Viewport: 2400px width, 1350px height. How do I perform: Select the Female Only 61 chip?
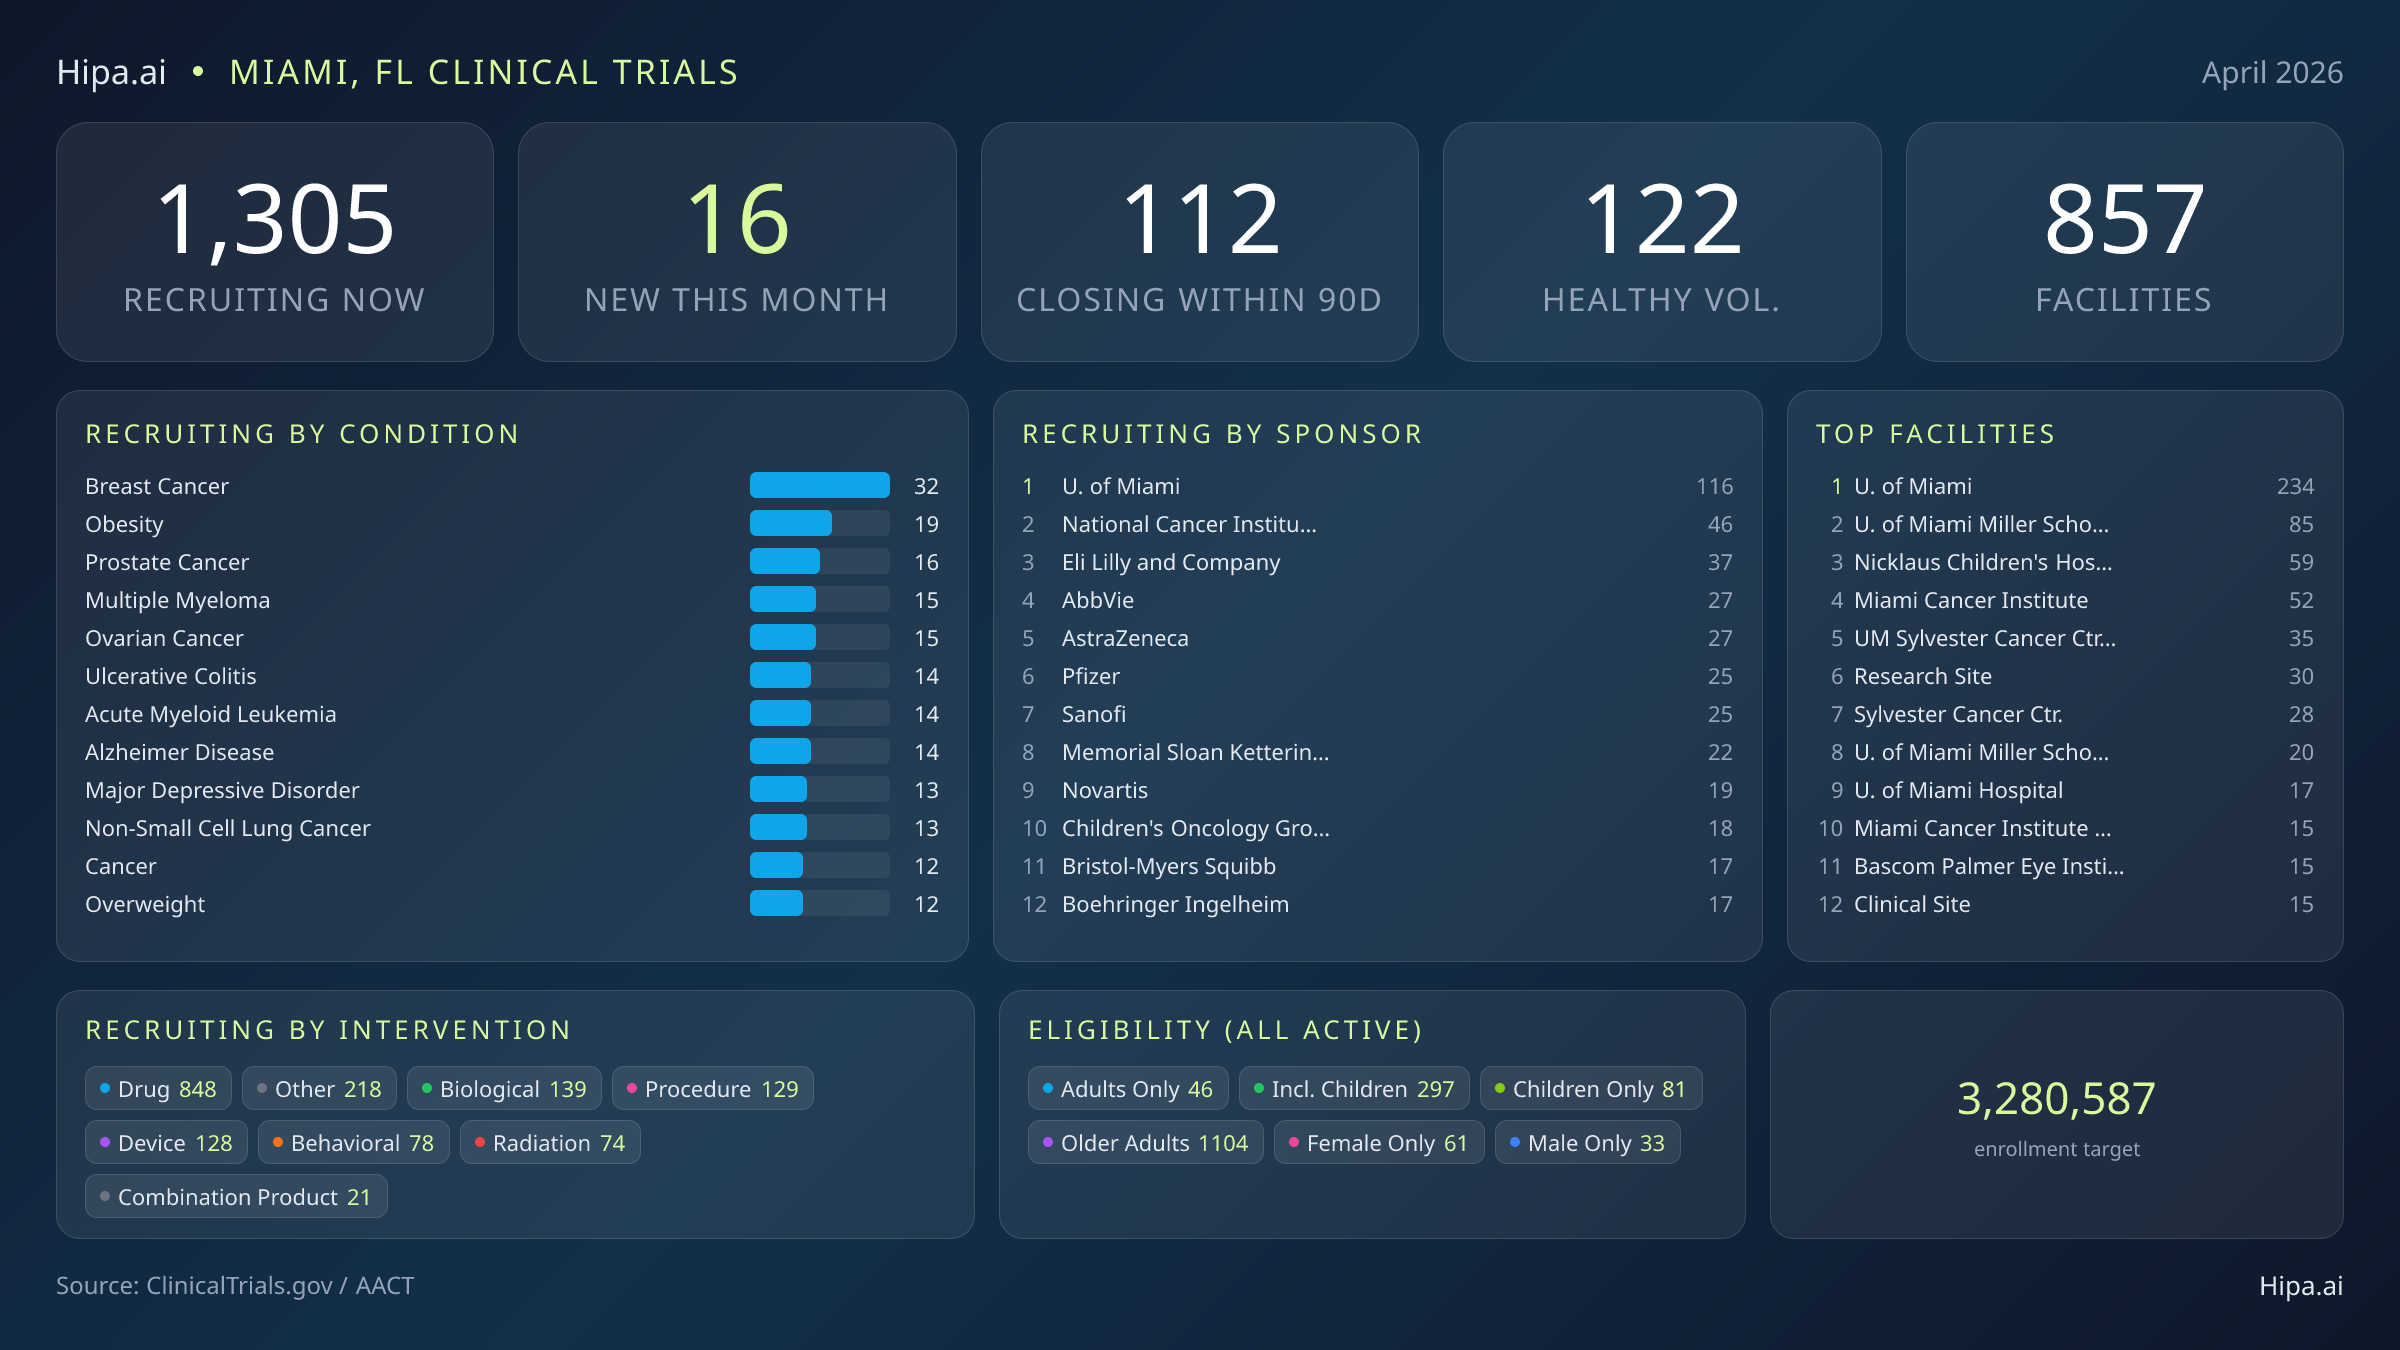point(1379,1142)
